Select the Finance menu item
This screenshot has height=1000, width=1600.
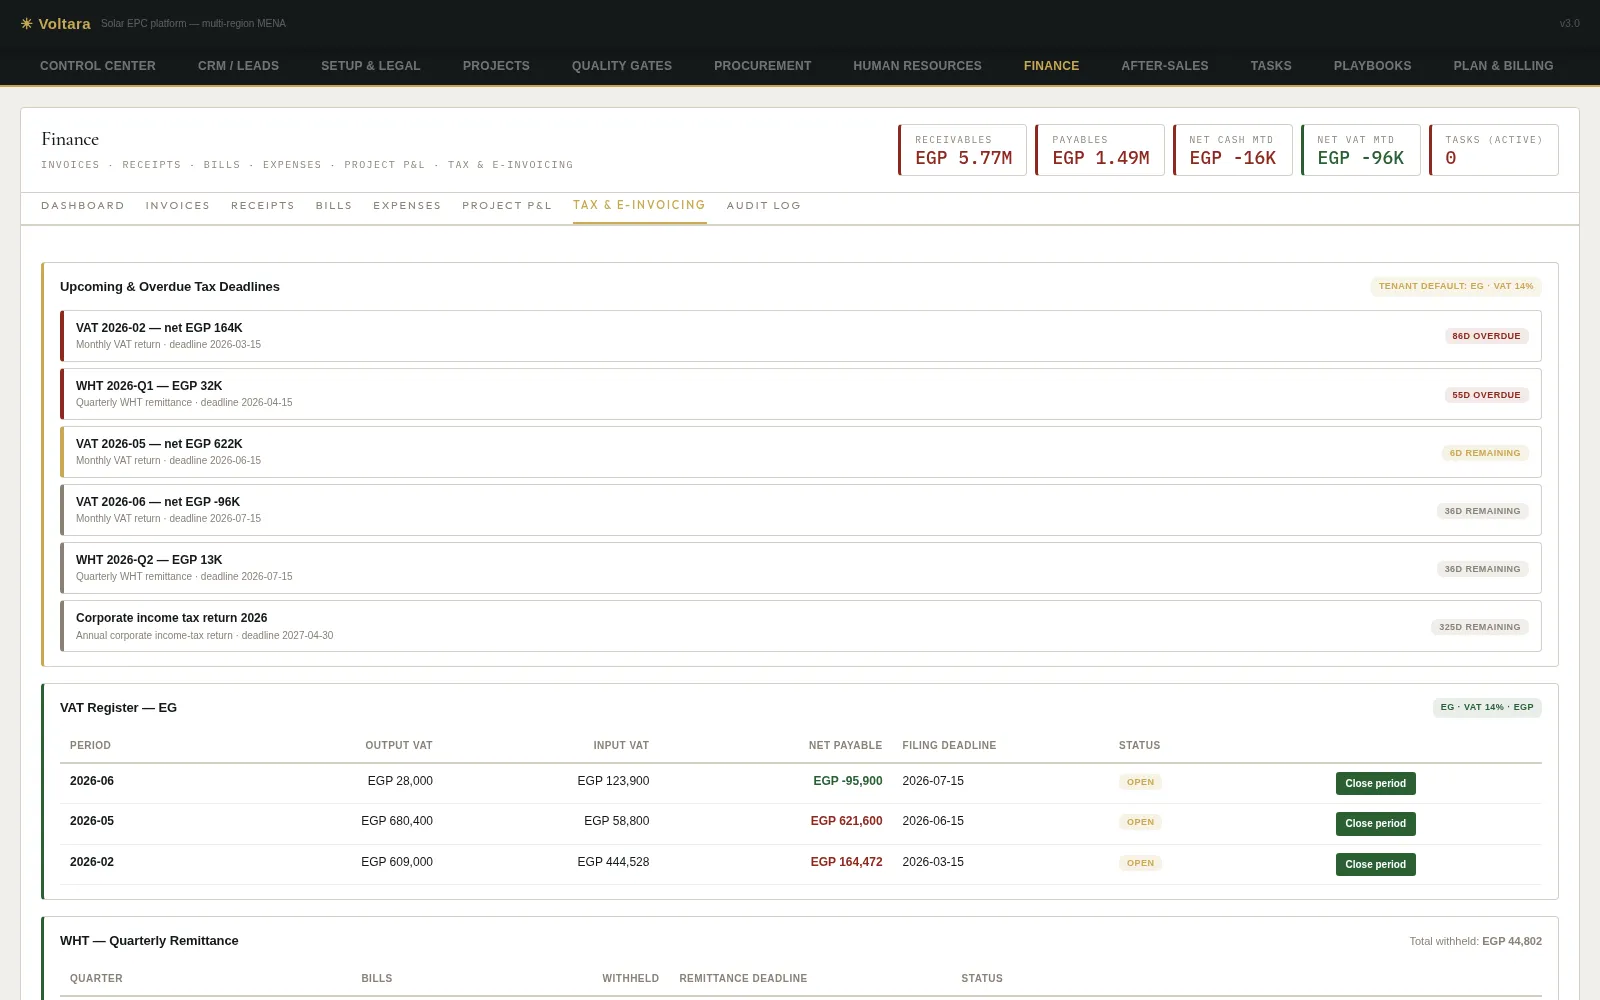1051,66
